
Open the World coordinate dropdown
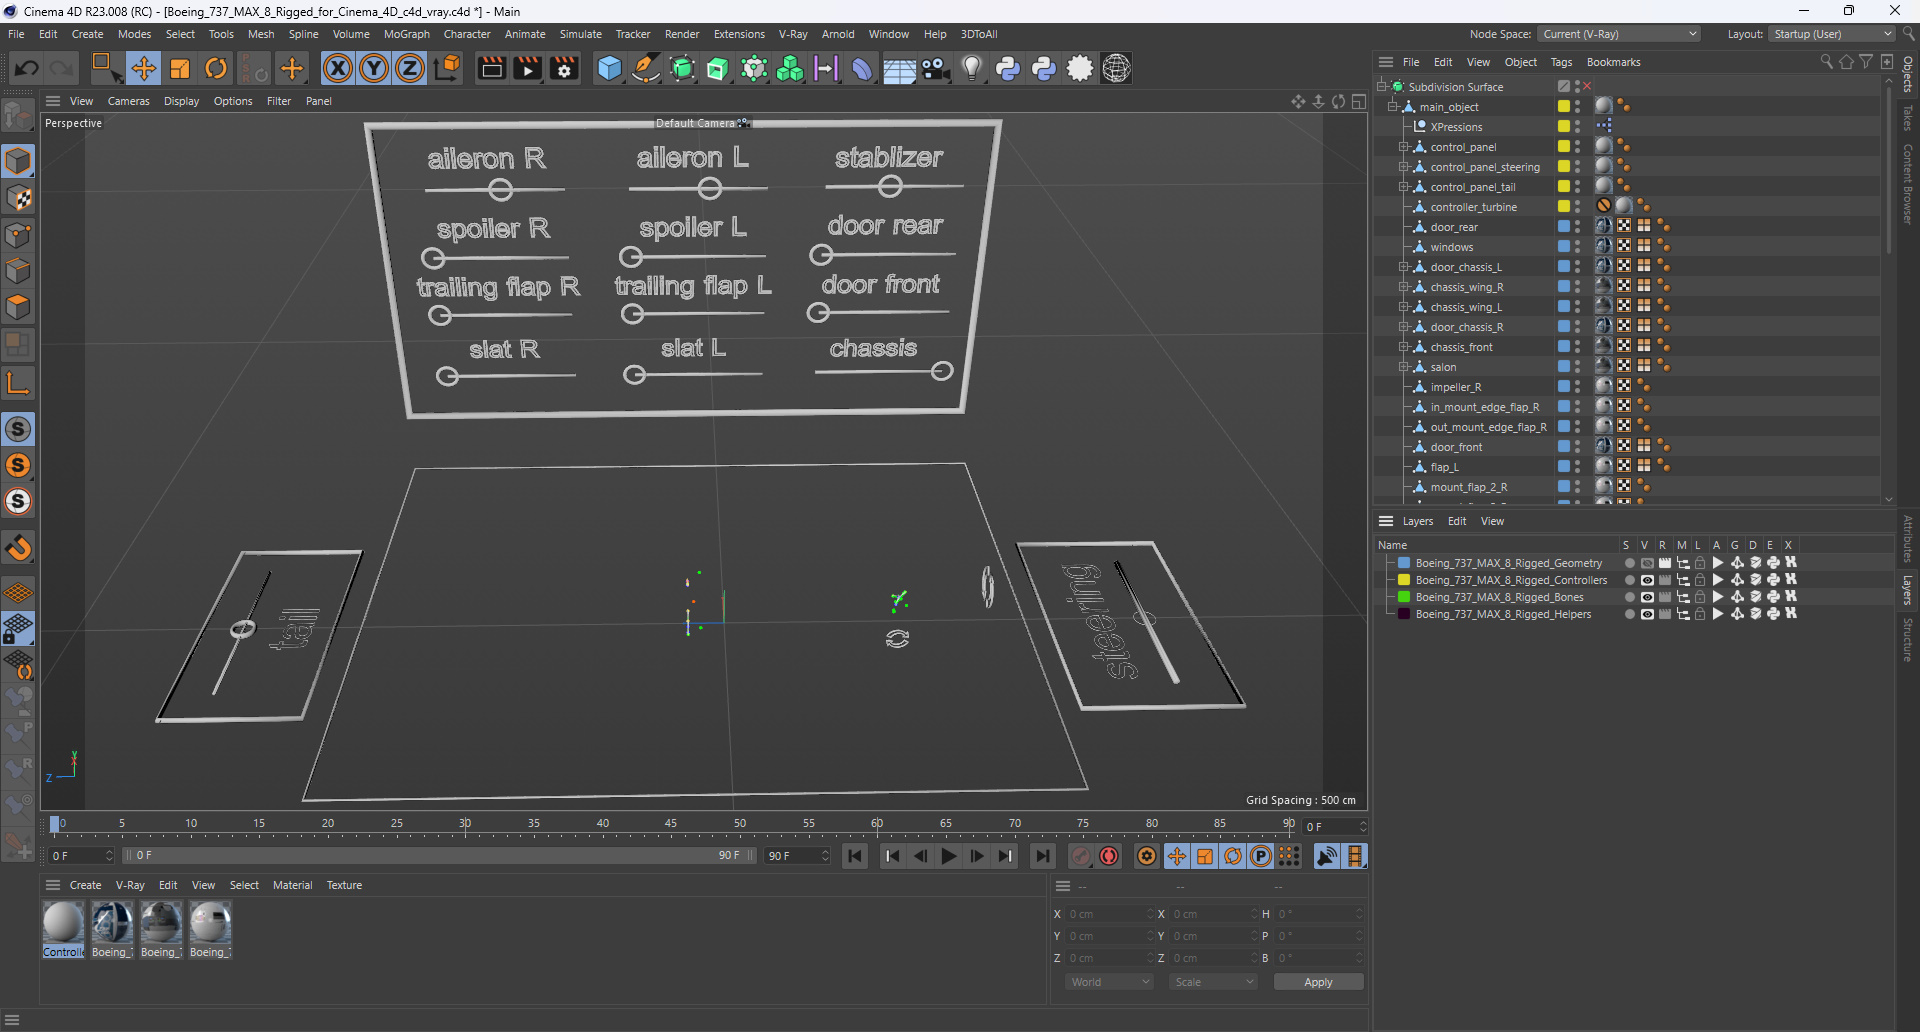[x=1110, y=982]
